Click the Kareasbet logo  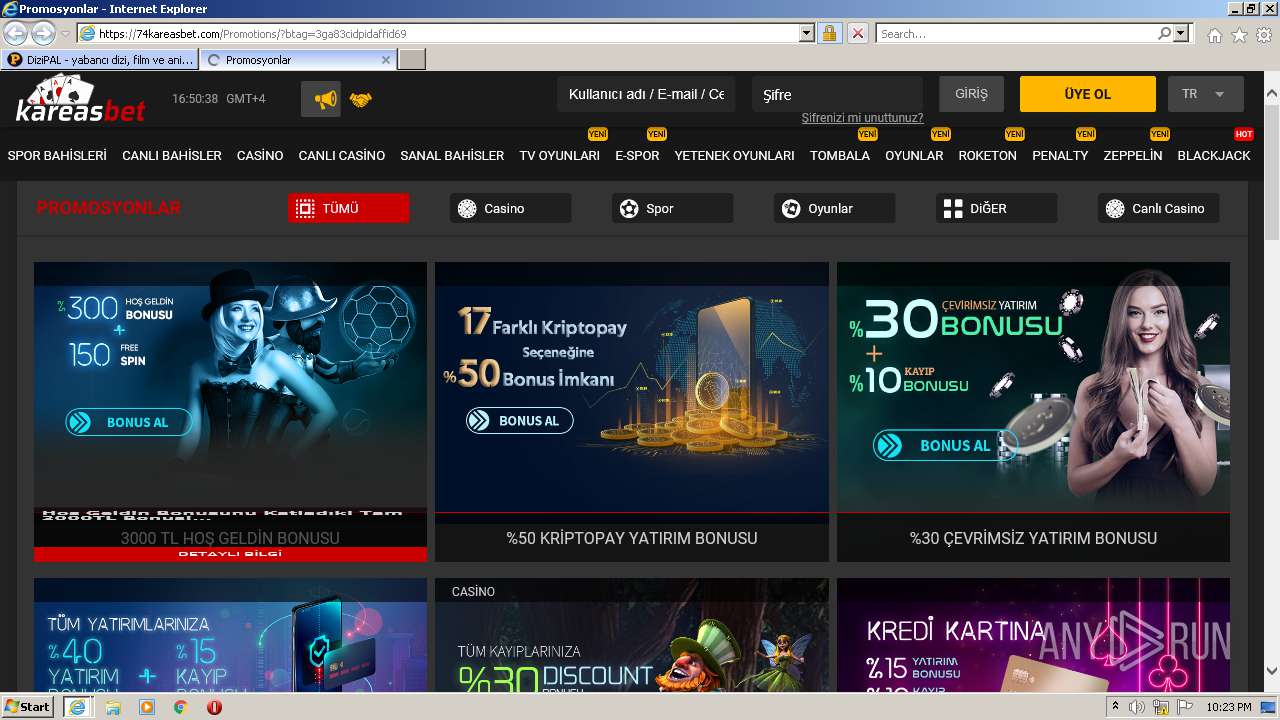tap(80, 98)
